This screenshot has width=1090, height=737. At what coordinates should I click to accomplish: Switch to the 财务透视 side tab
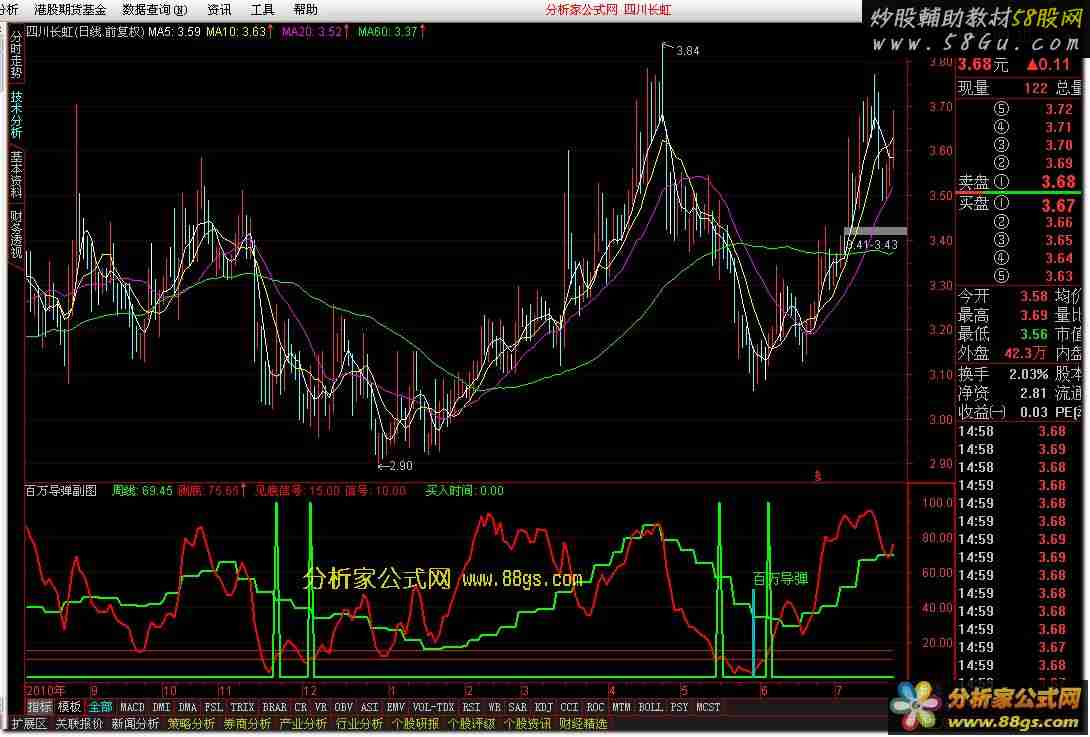16,234
